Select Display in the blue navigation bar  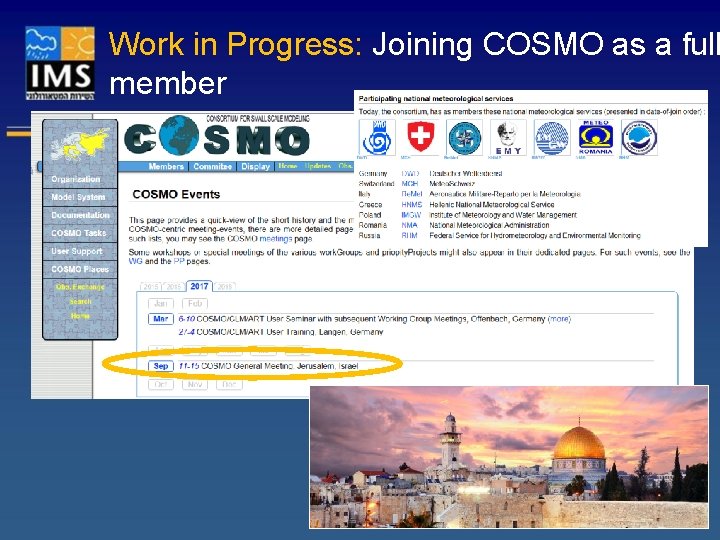(x=255, y=166)
